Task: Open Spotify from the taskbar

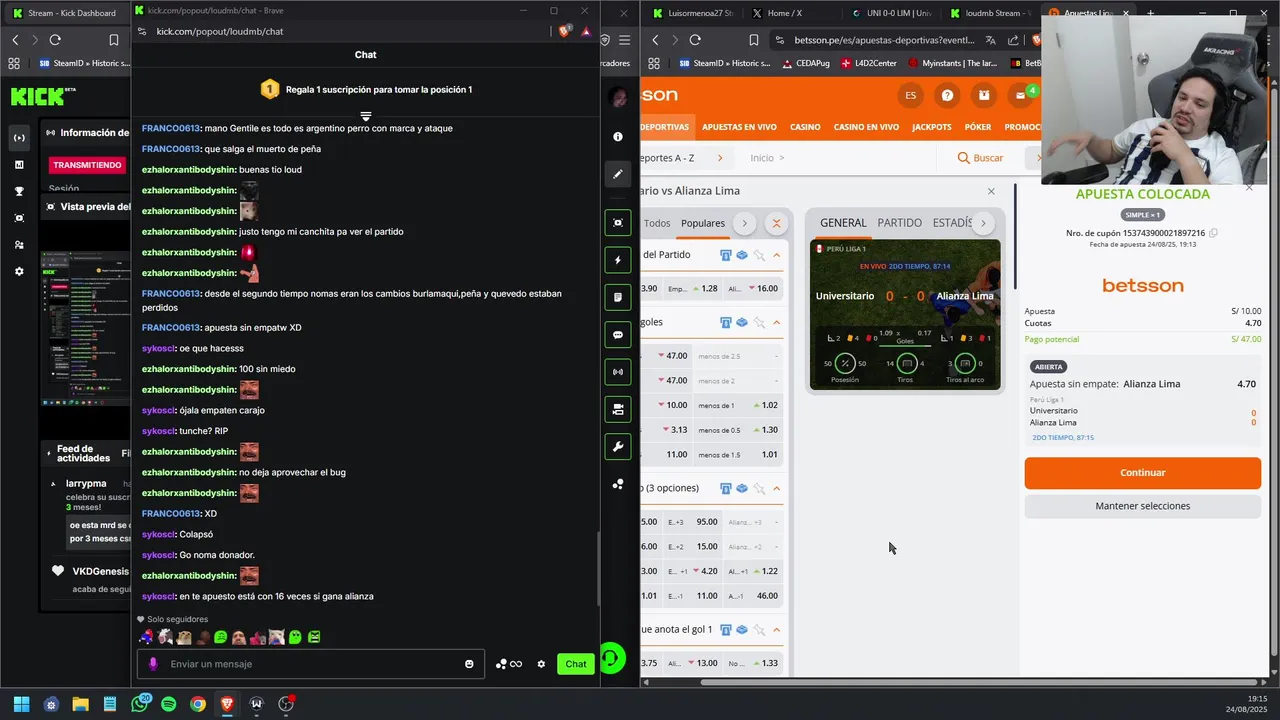Action: [x=168, y=704]
